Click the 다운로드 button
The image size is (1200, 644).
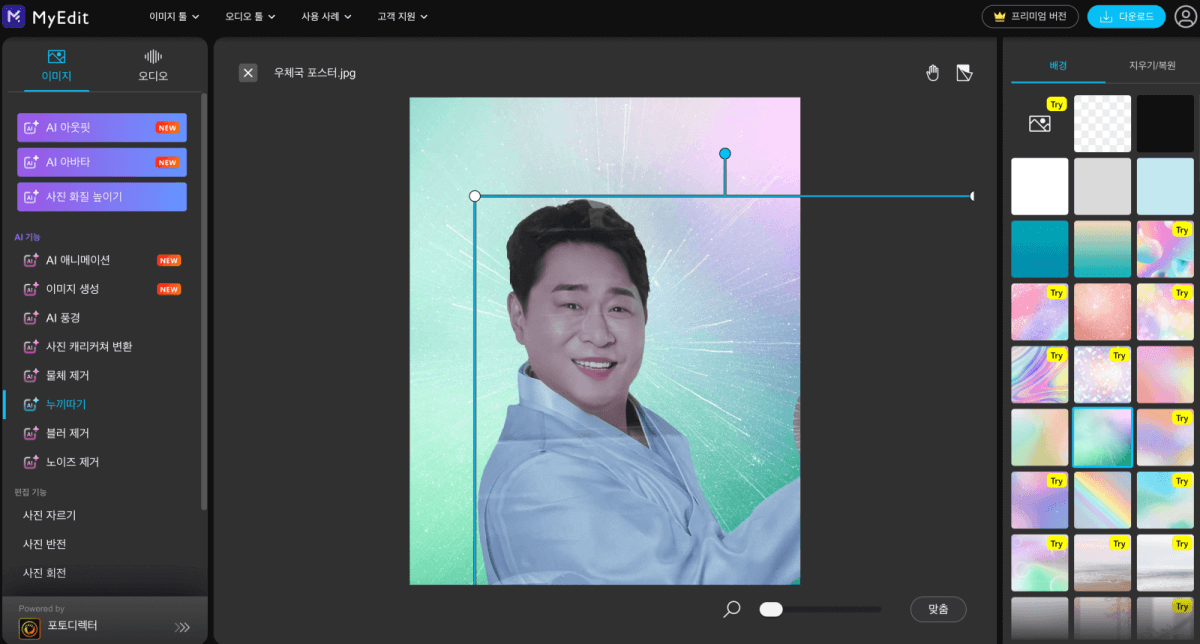pos(1126,16)
